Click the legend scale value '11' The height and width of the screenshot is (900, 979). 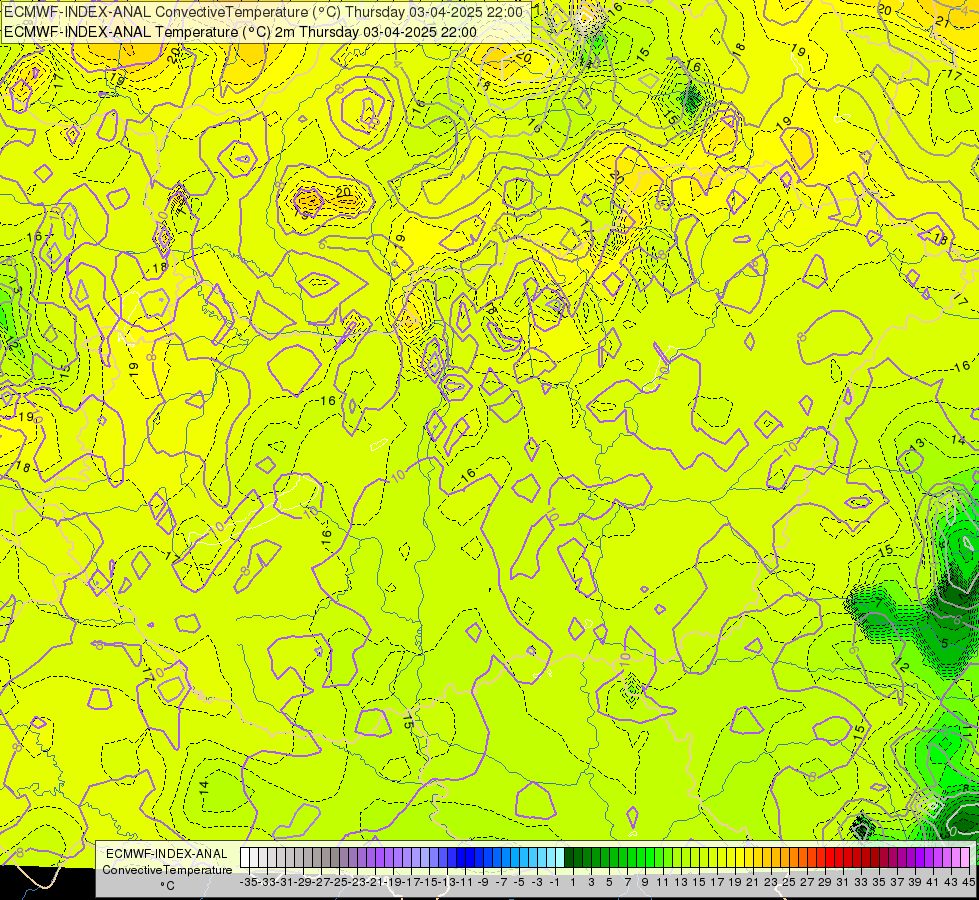(662, 882)
